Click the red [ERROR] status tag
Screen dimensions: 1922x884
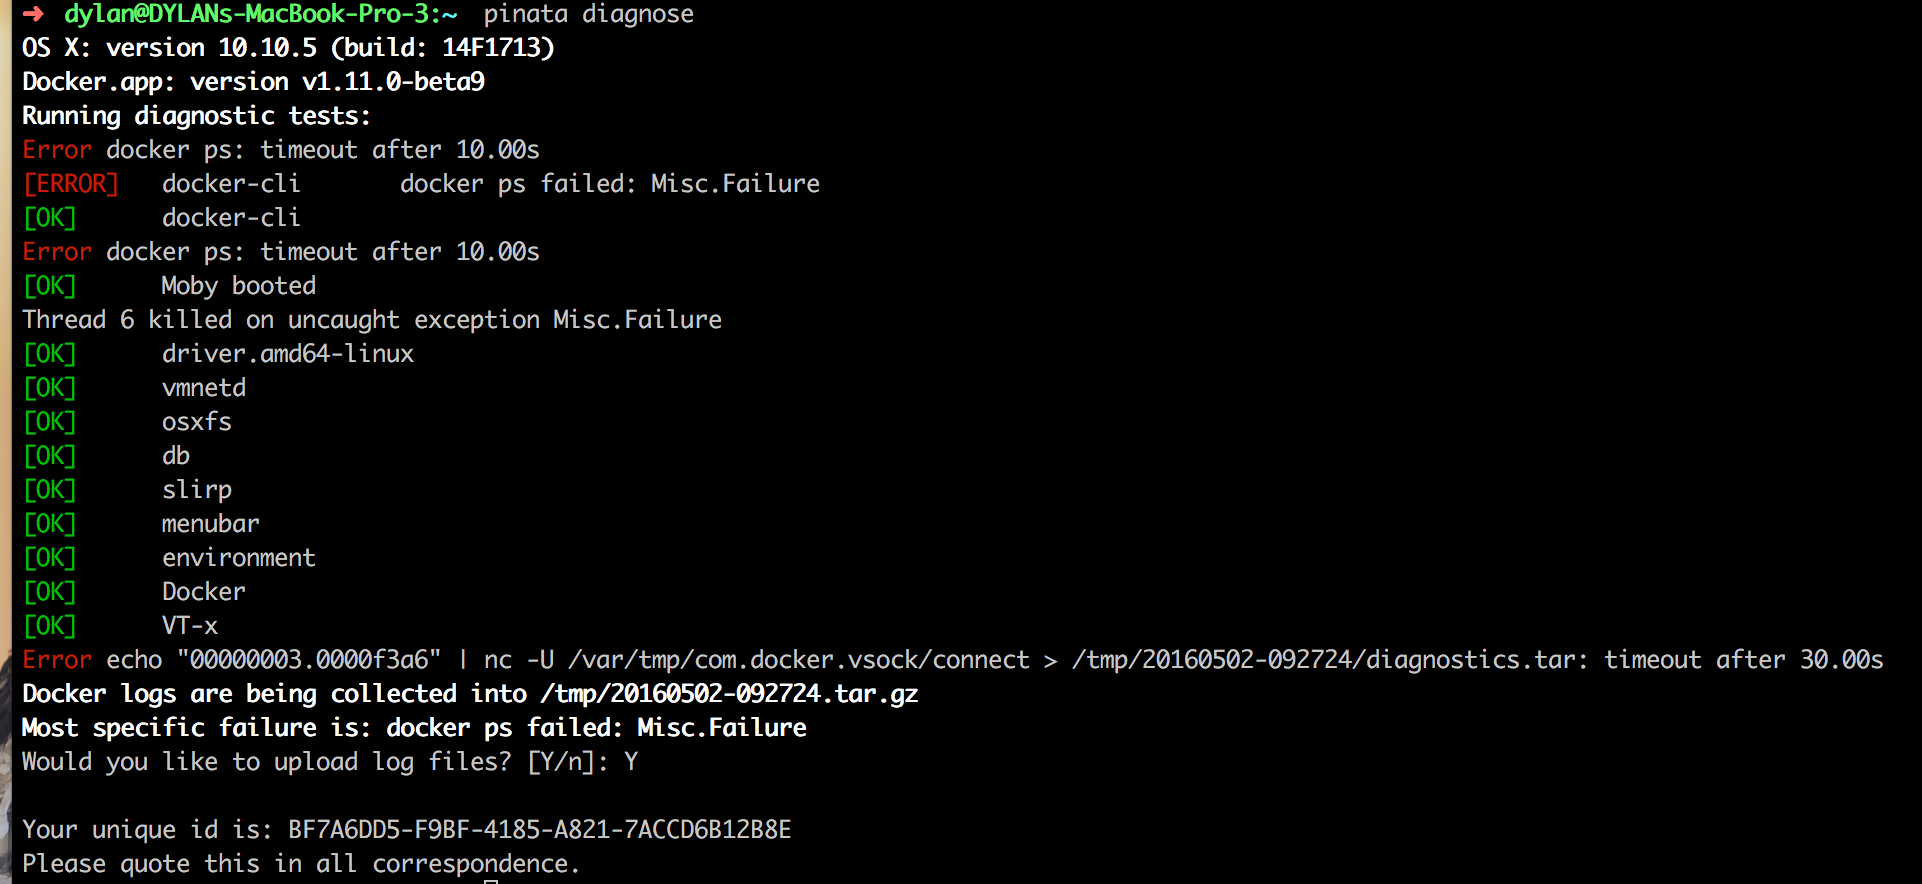[70, 184]
